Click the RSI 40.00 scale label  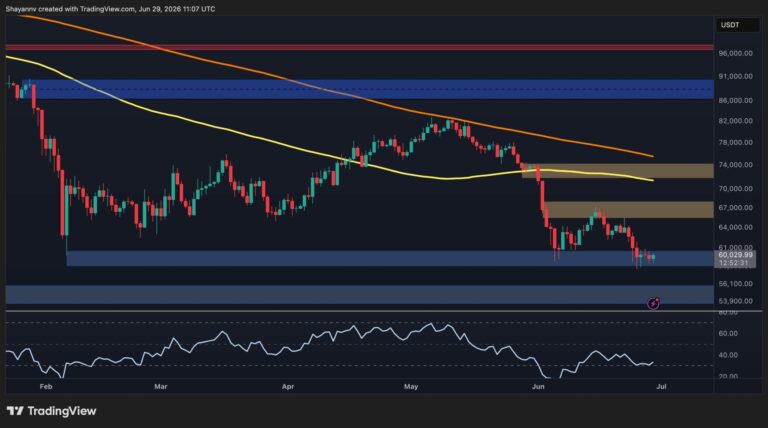click(728, 355)
